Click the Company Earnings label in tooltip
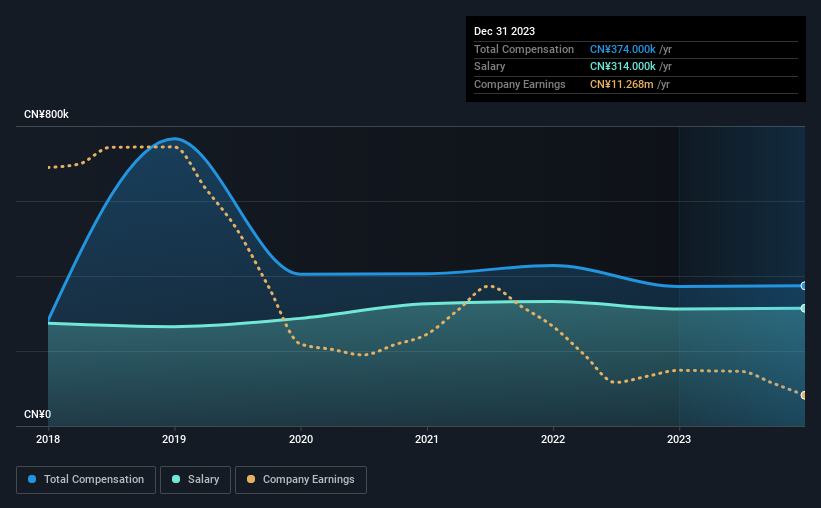 point(519,84)
